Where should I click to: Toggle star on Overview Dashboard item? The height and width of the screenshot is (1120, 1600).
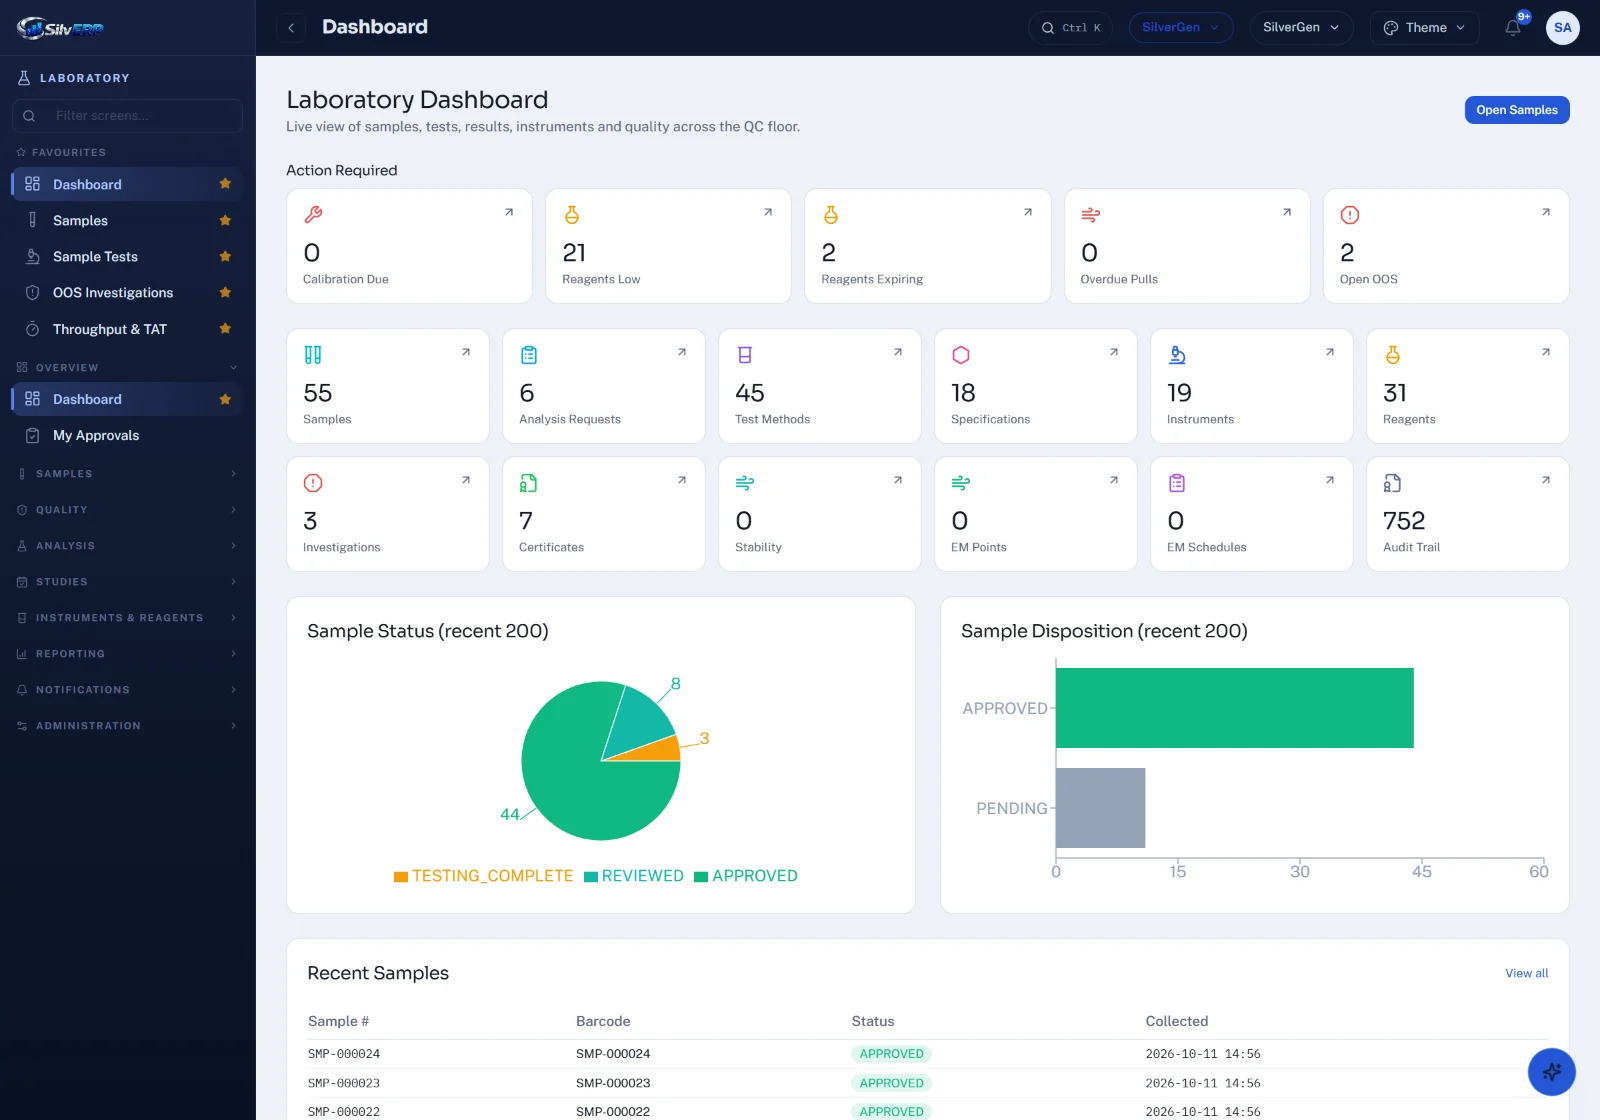[x=225, y=399]
